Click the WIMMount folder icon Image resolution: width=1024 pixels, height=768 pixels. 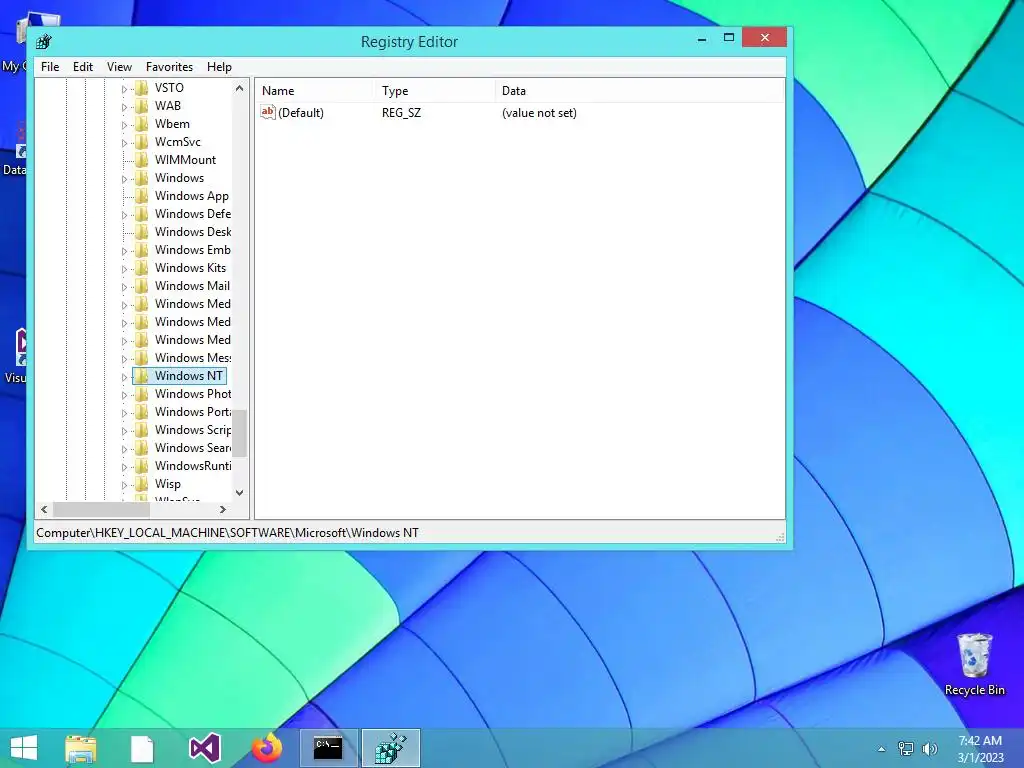tap(142, 159)
